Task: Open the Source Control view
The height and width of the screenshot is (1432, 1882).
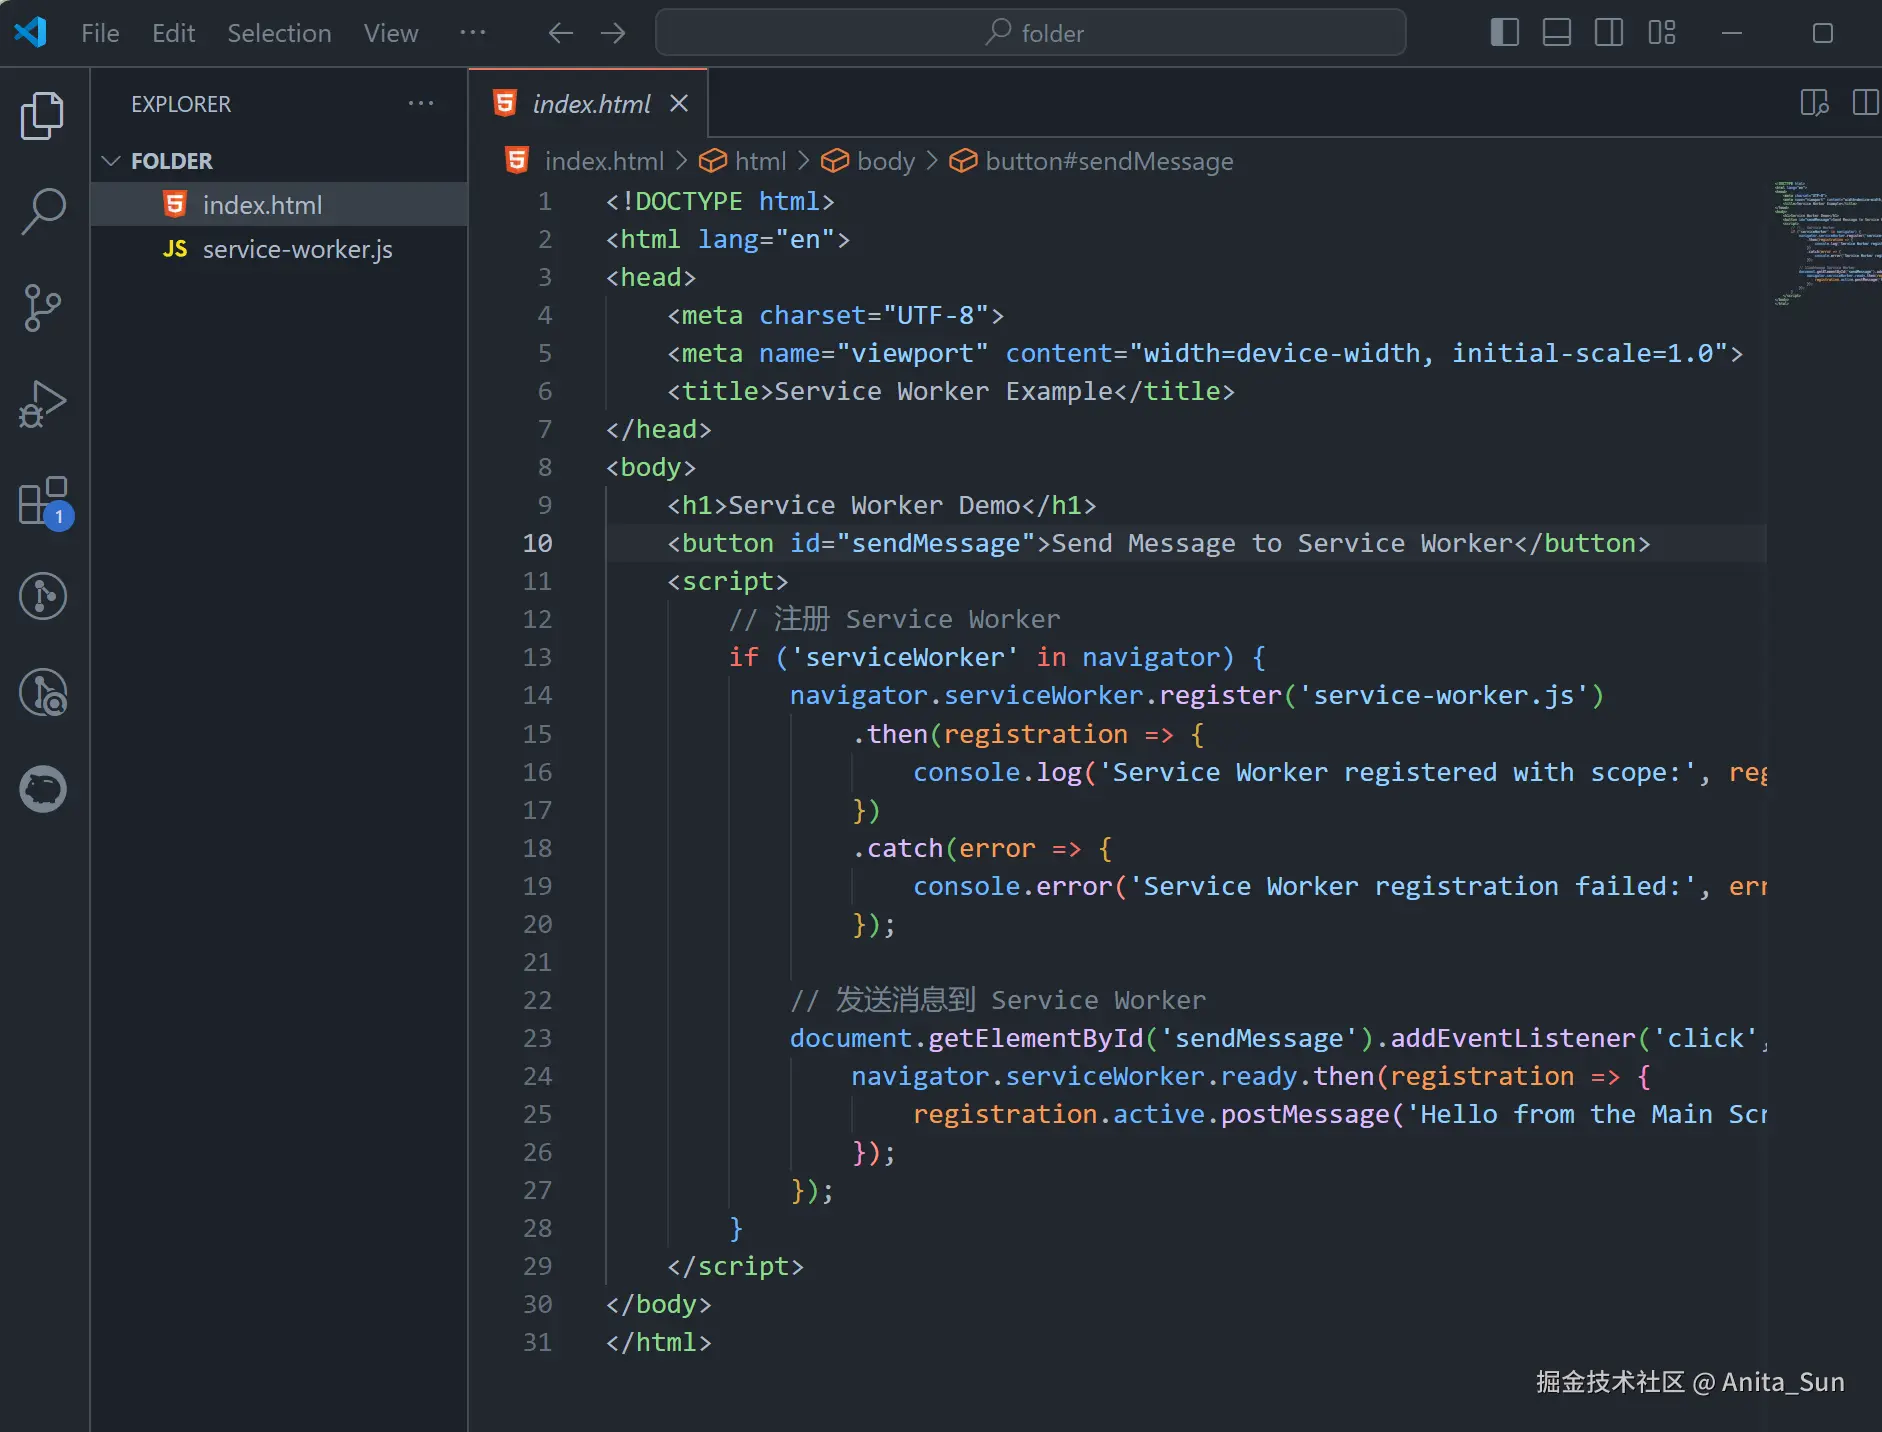Action: pos(43,307)
